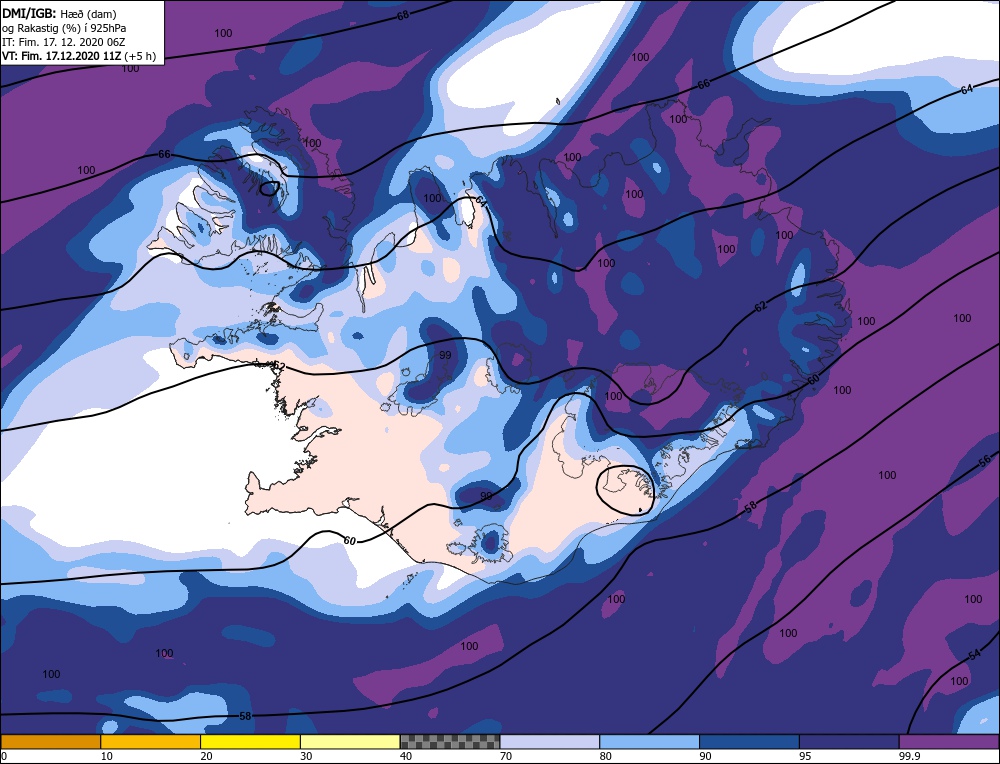Image resolution: width=1000 pixels, height=764 pixels.
Task: Select the '80' legend tick label
Action: pos(606,756)
